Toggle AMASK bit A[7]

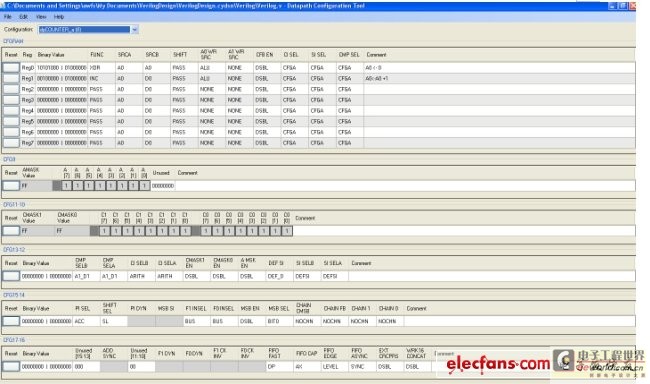coord(66,186)
